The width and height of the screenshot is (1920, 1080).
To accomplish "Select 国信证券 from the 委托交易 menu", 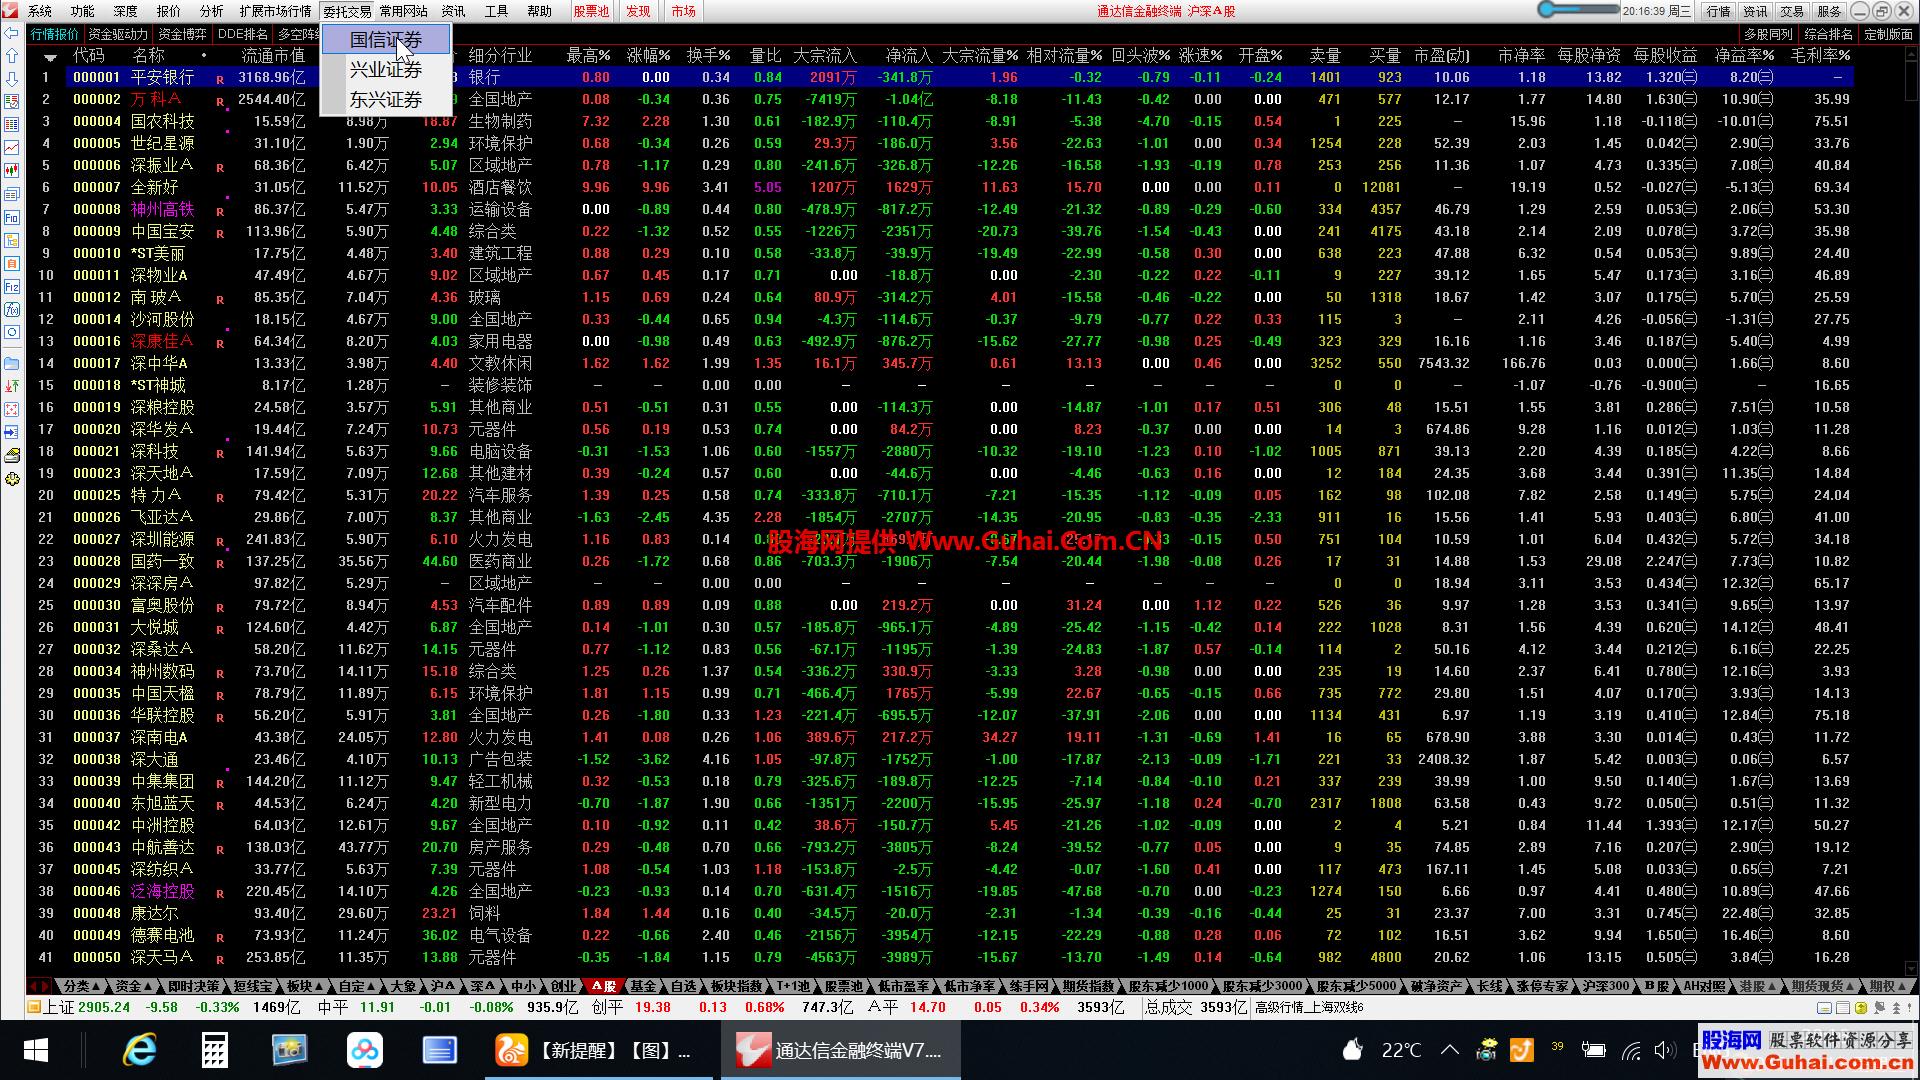I will pos(386,40).
